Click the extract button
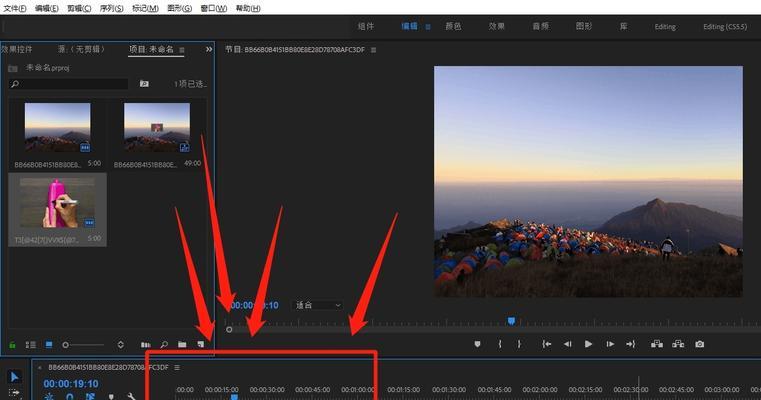 (x=678, y=344)
